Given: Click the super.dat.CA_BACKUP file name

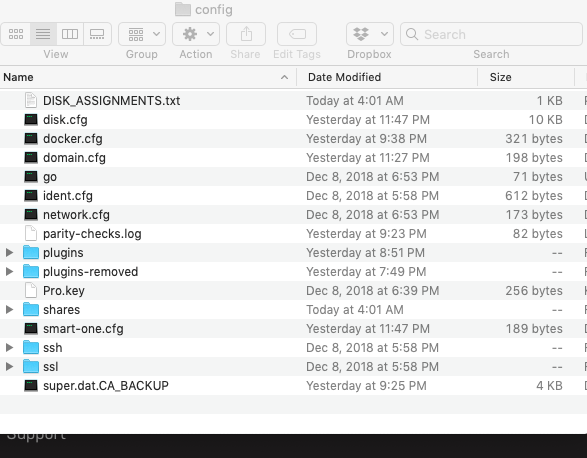Looking at the screenshot, I should click(106, 386).
